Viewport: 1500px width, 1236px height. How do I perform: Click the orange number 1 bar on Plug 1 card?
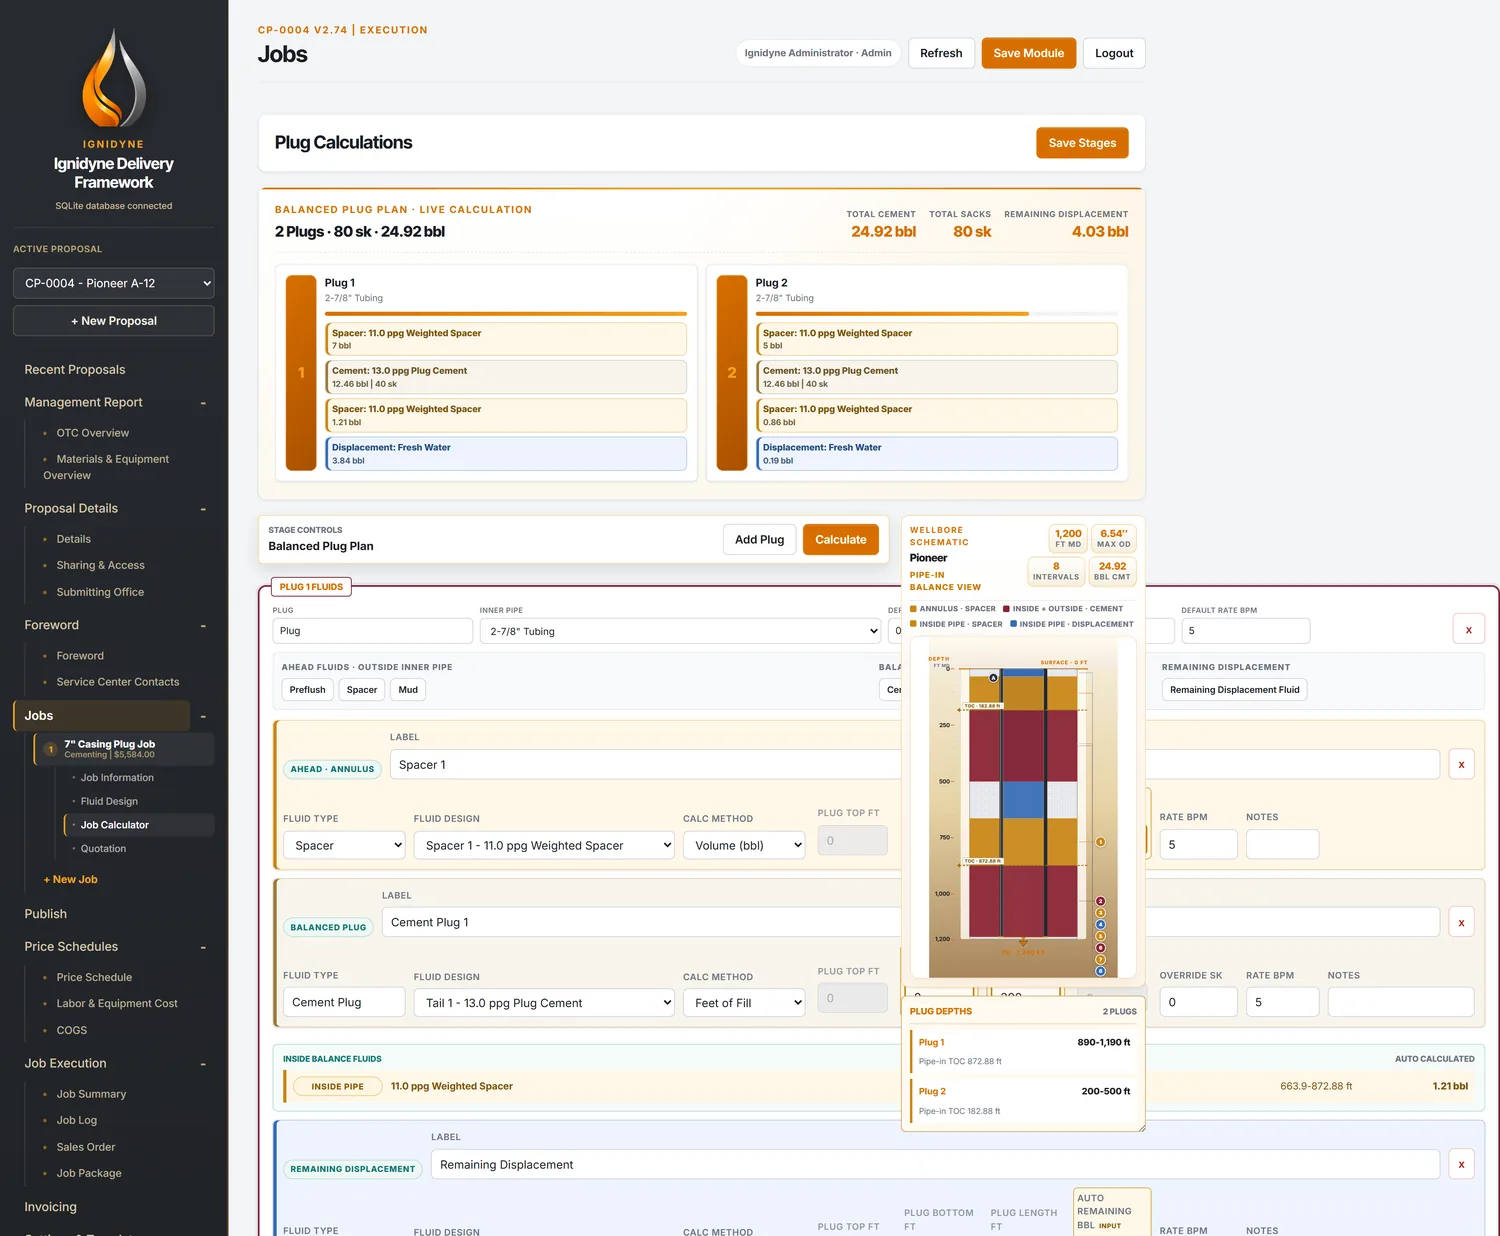pos(301,373)
